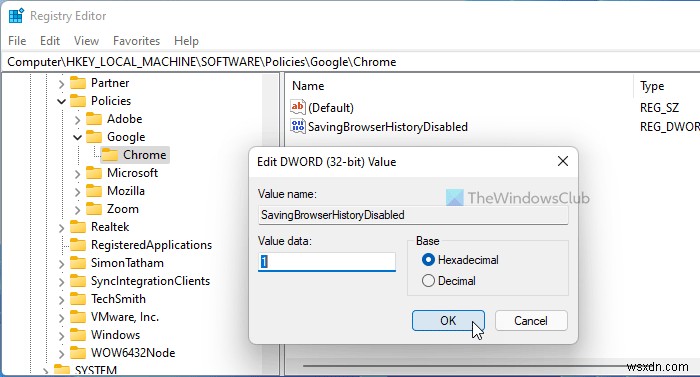Click the SavingBrowserHistoryDisabled DWORD value icon
The height and width of the screenshot is (377, 700).
point(298,126)
